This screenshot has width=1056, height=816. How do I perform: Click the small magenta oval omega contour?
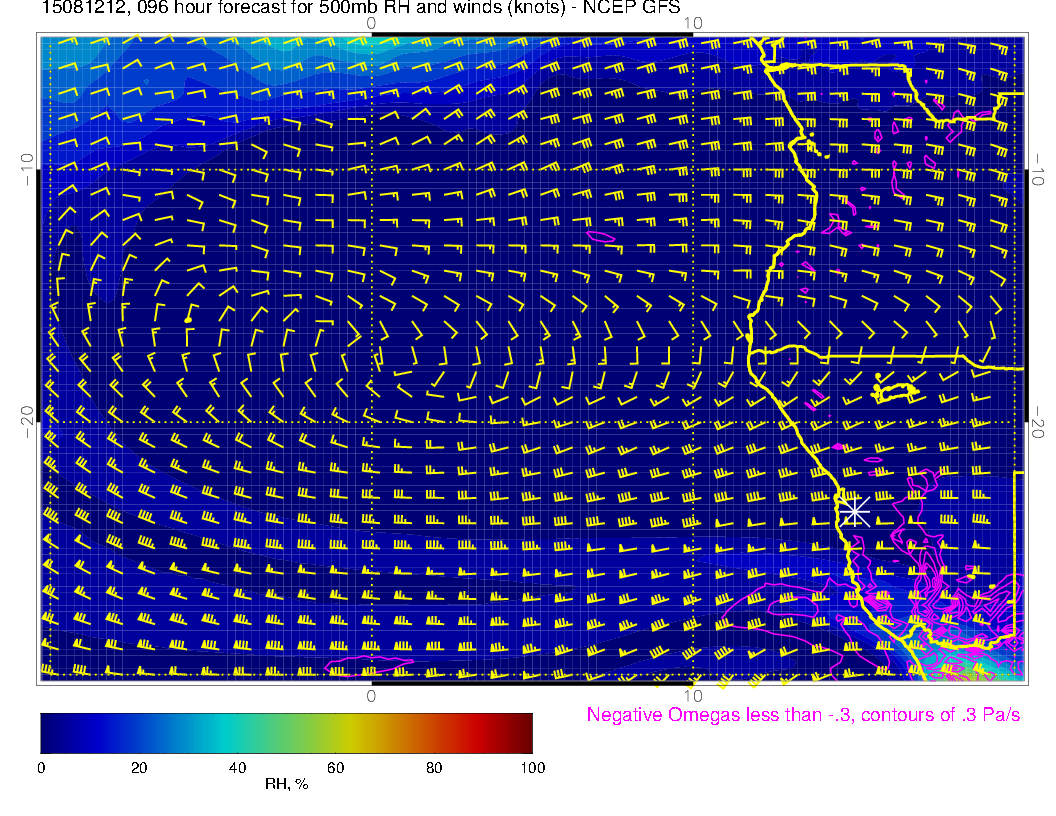tap(600, 236)
